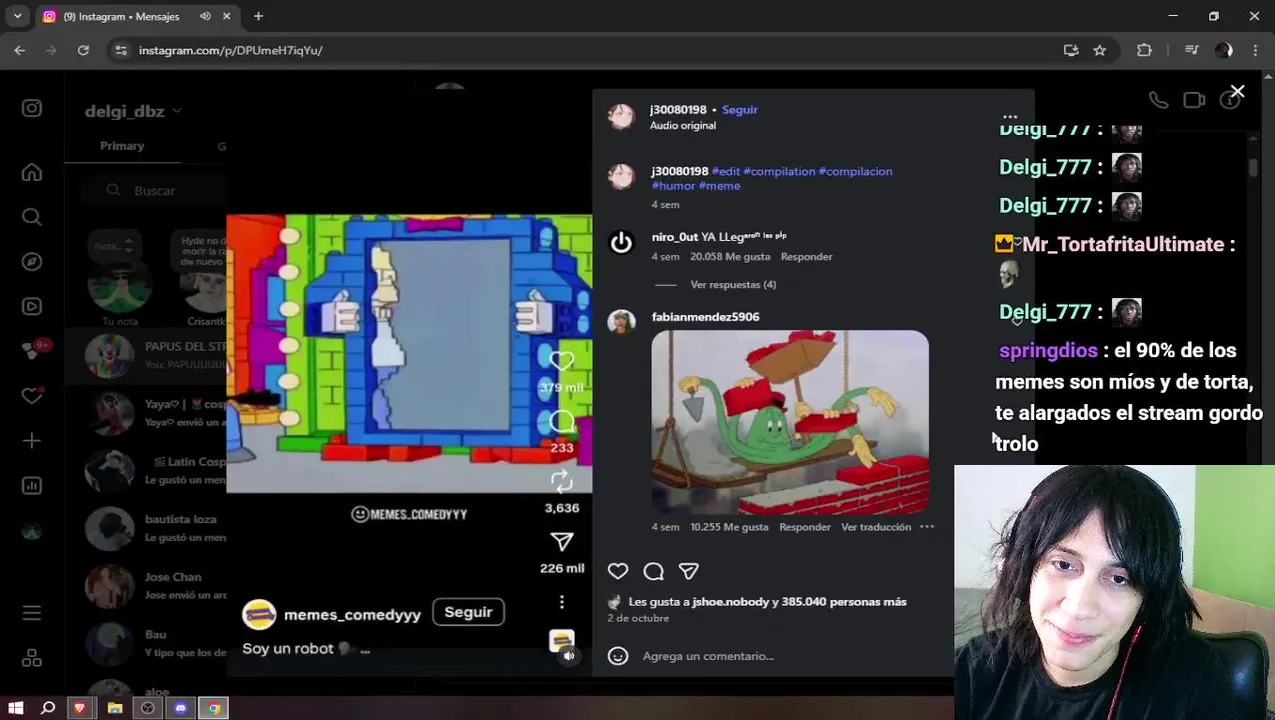Screen dimensions: 1275x720
Task: Like the reel with heart above 379 mil
Action: (x=562, y=361)
